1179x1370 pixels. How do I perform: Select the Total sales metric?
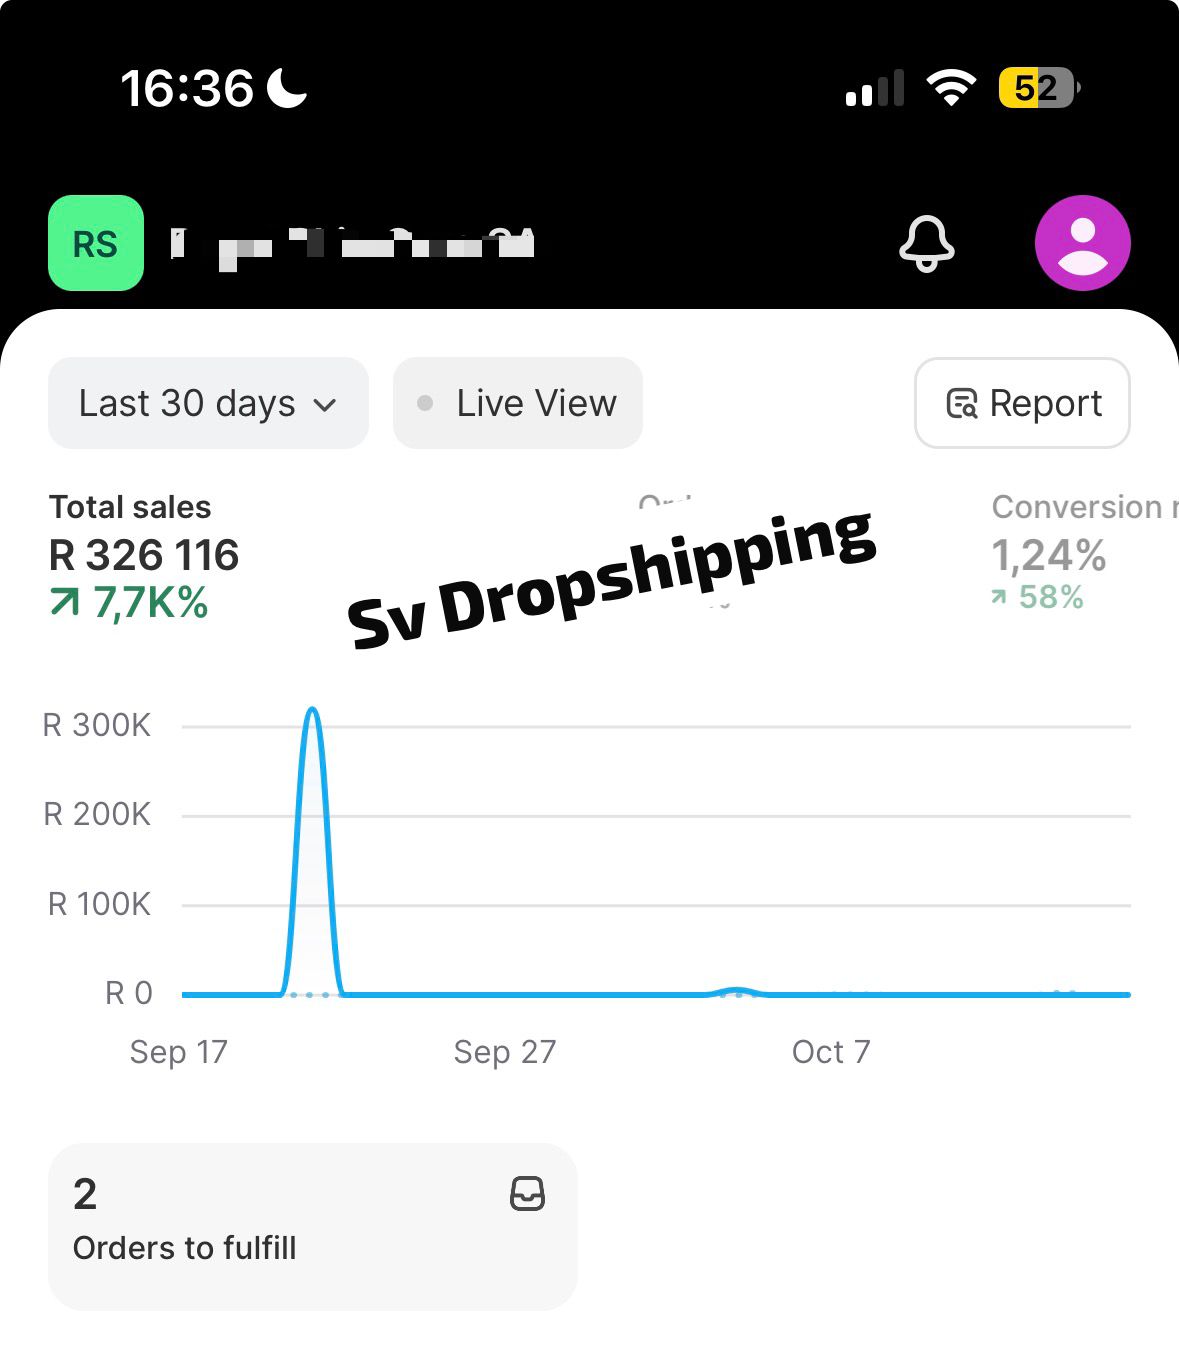coord(130,507)
